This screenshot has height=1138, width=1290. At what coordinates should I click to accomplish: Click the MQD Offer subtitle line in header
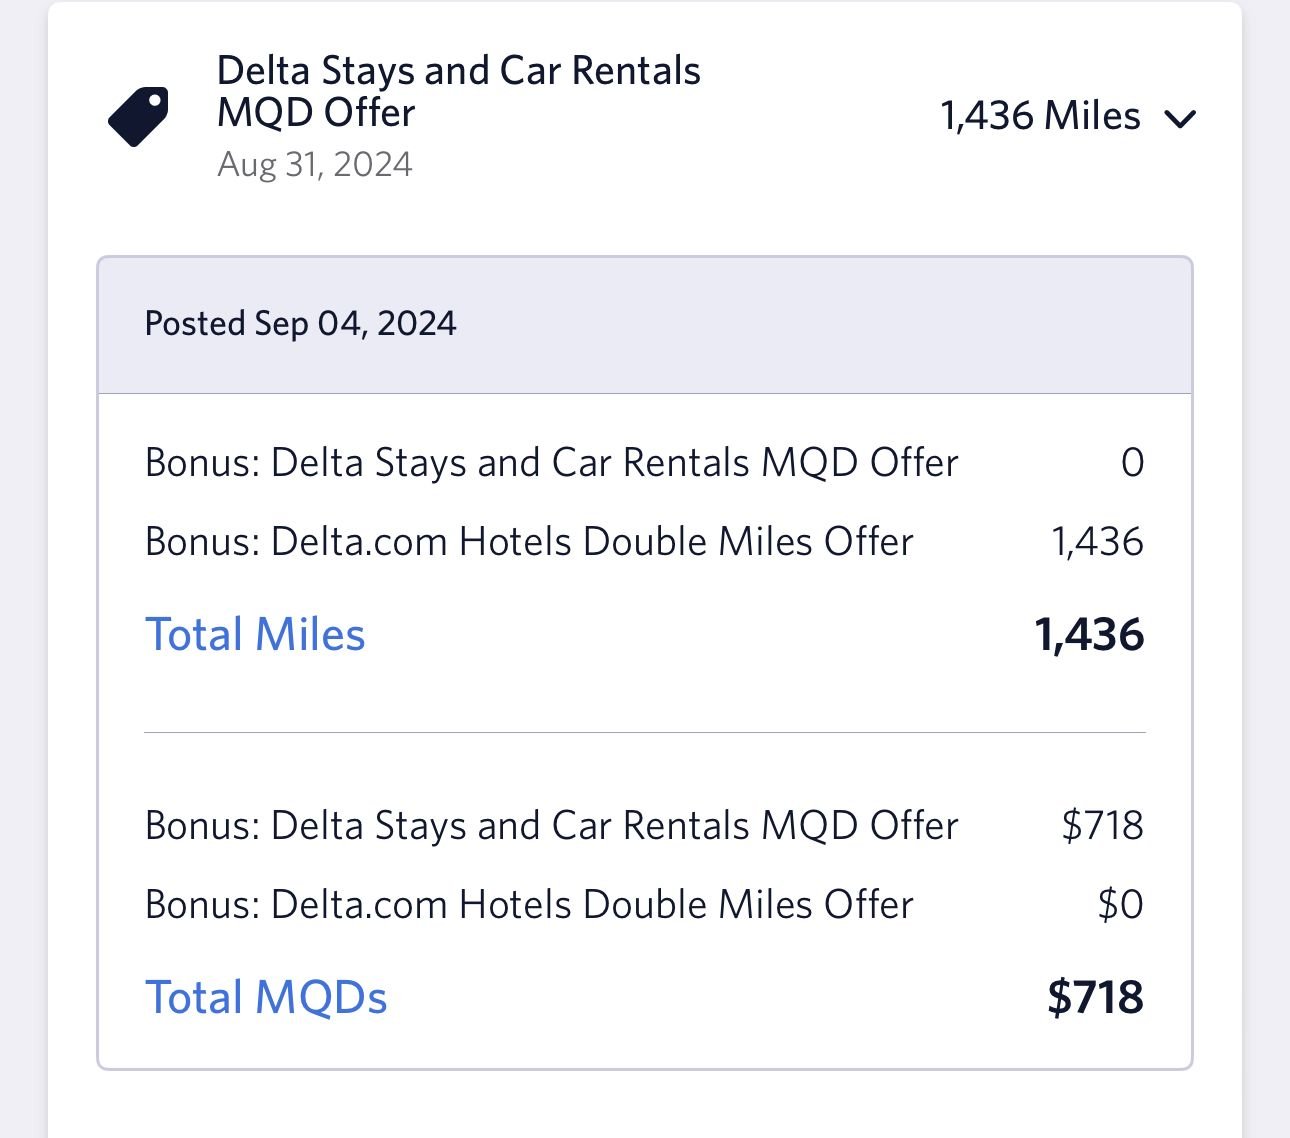[x=316, y=113]
